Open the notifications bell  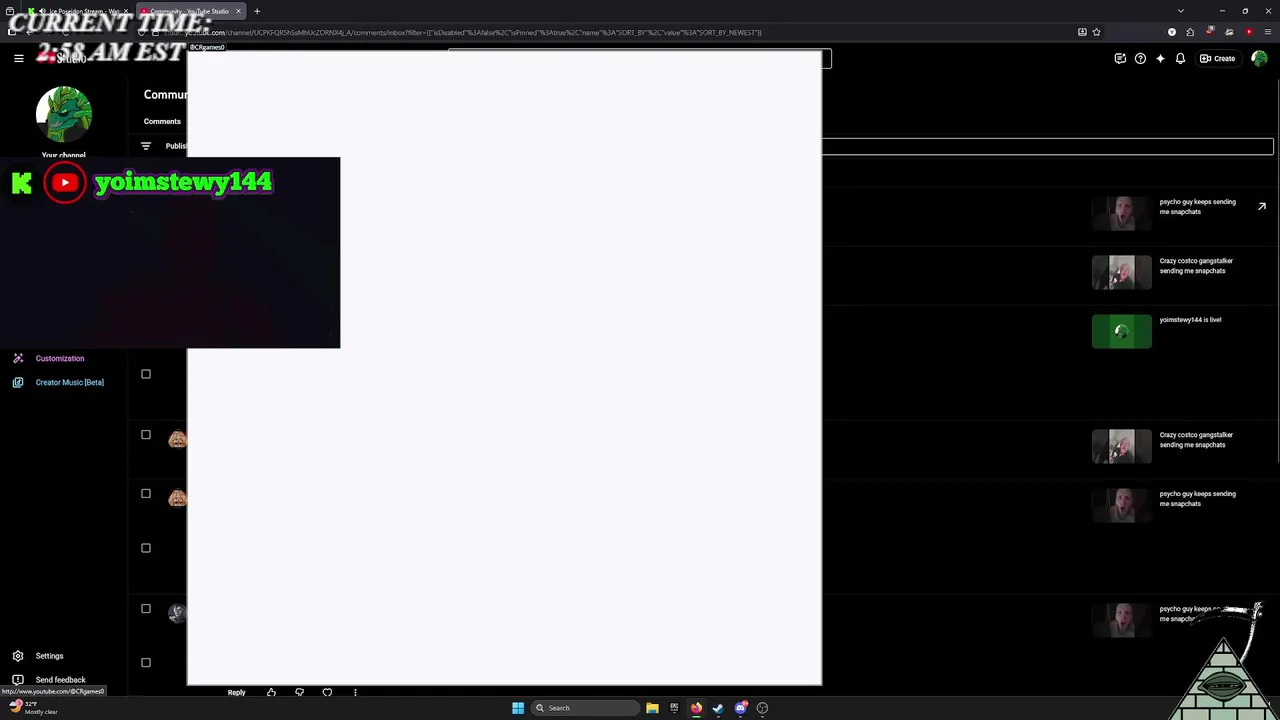(1180, 58)
